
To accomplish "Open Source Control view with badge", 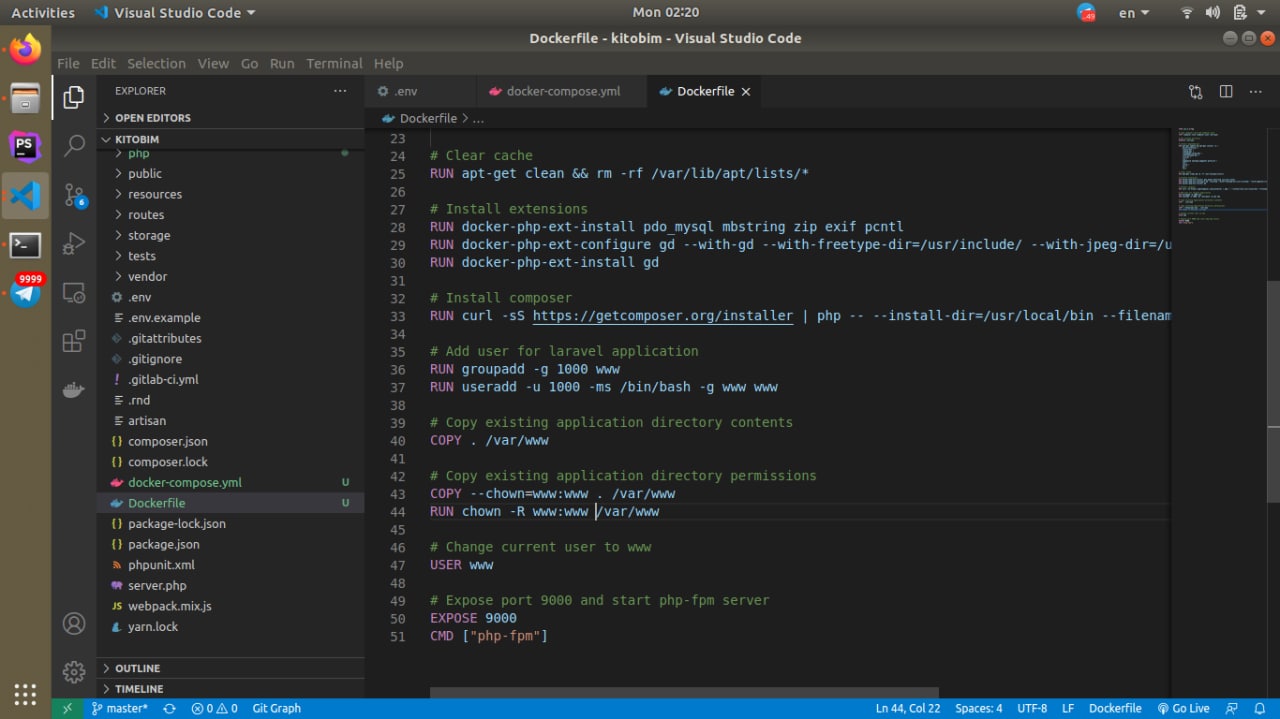I will (x=75, y=195).
